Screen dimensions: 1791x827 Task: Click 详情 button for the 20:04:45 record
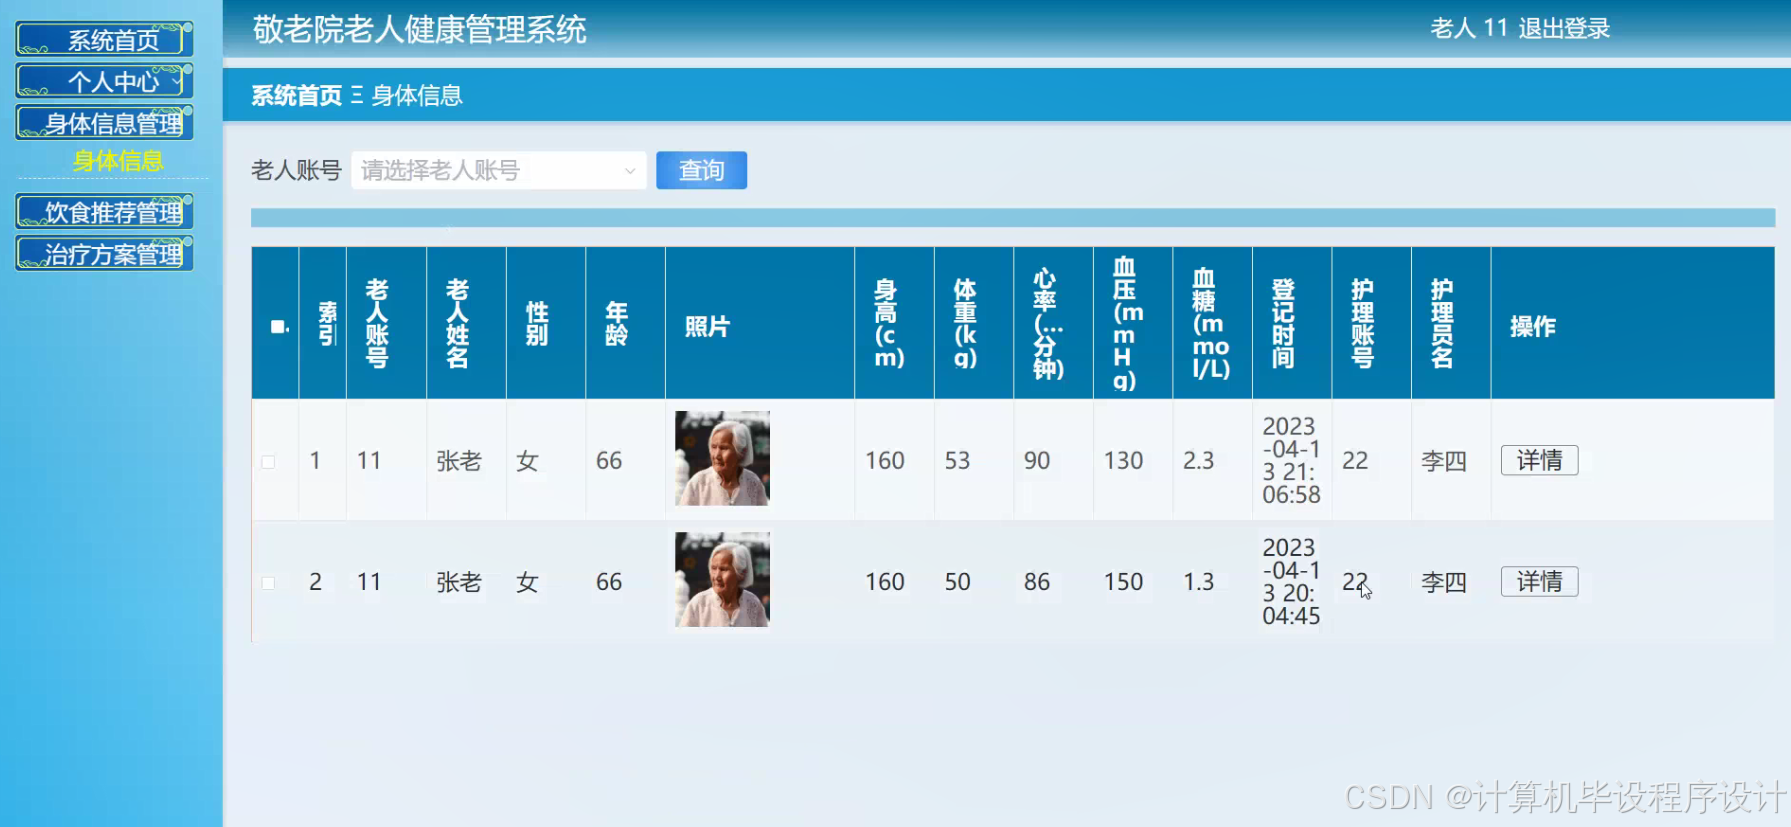pyautogui.click(x=1539, y=581)
